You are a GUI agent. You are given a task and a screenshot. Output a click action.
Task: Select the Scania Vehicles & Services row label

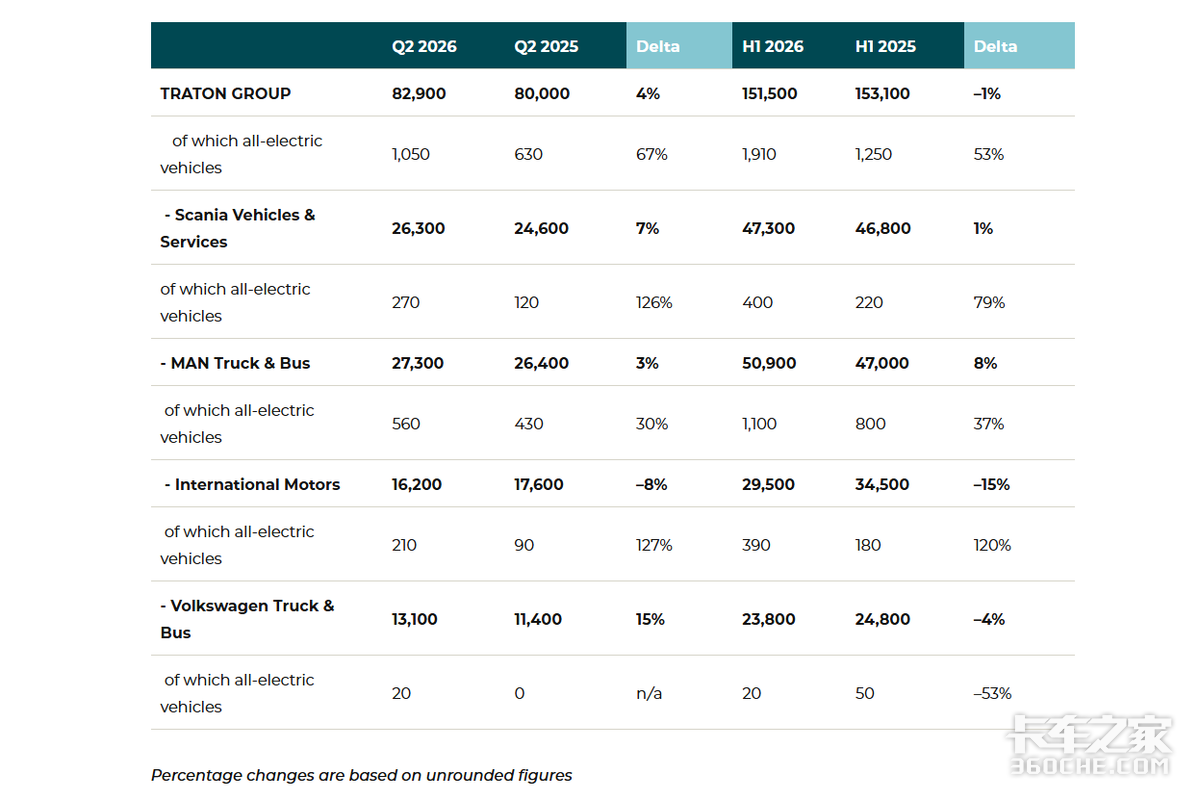coord(237,228)
